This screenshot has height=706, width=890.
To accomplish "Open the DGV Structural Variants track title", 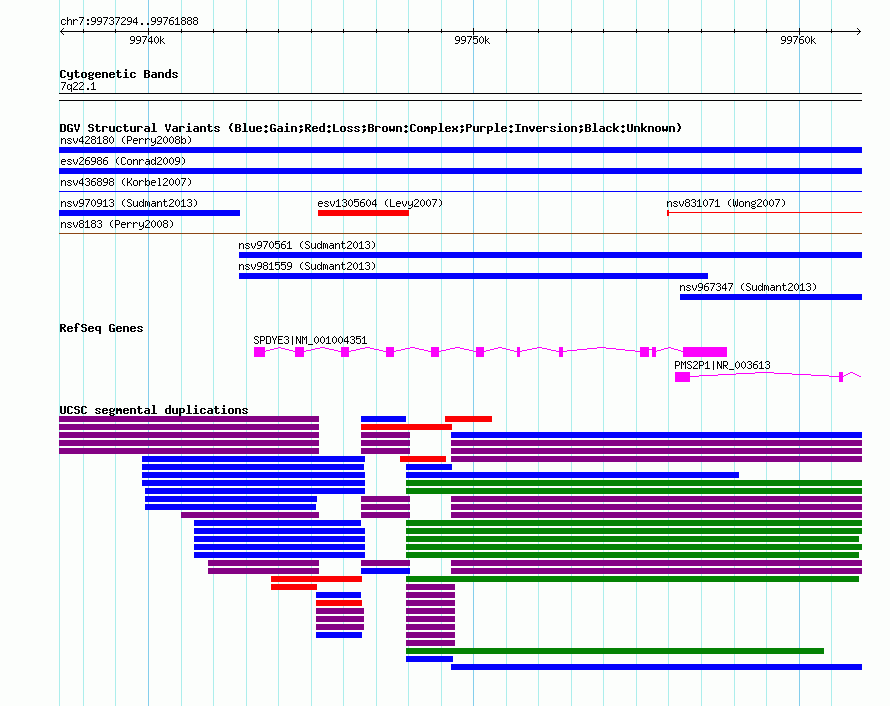I will 370,128.
